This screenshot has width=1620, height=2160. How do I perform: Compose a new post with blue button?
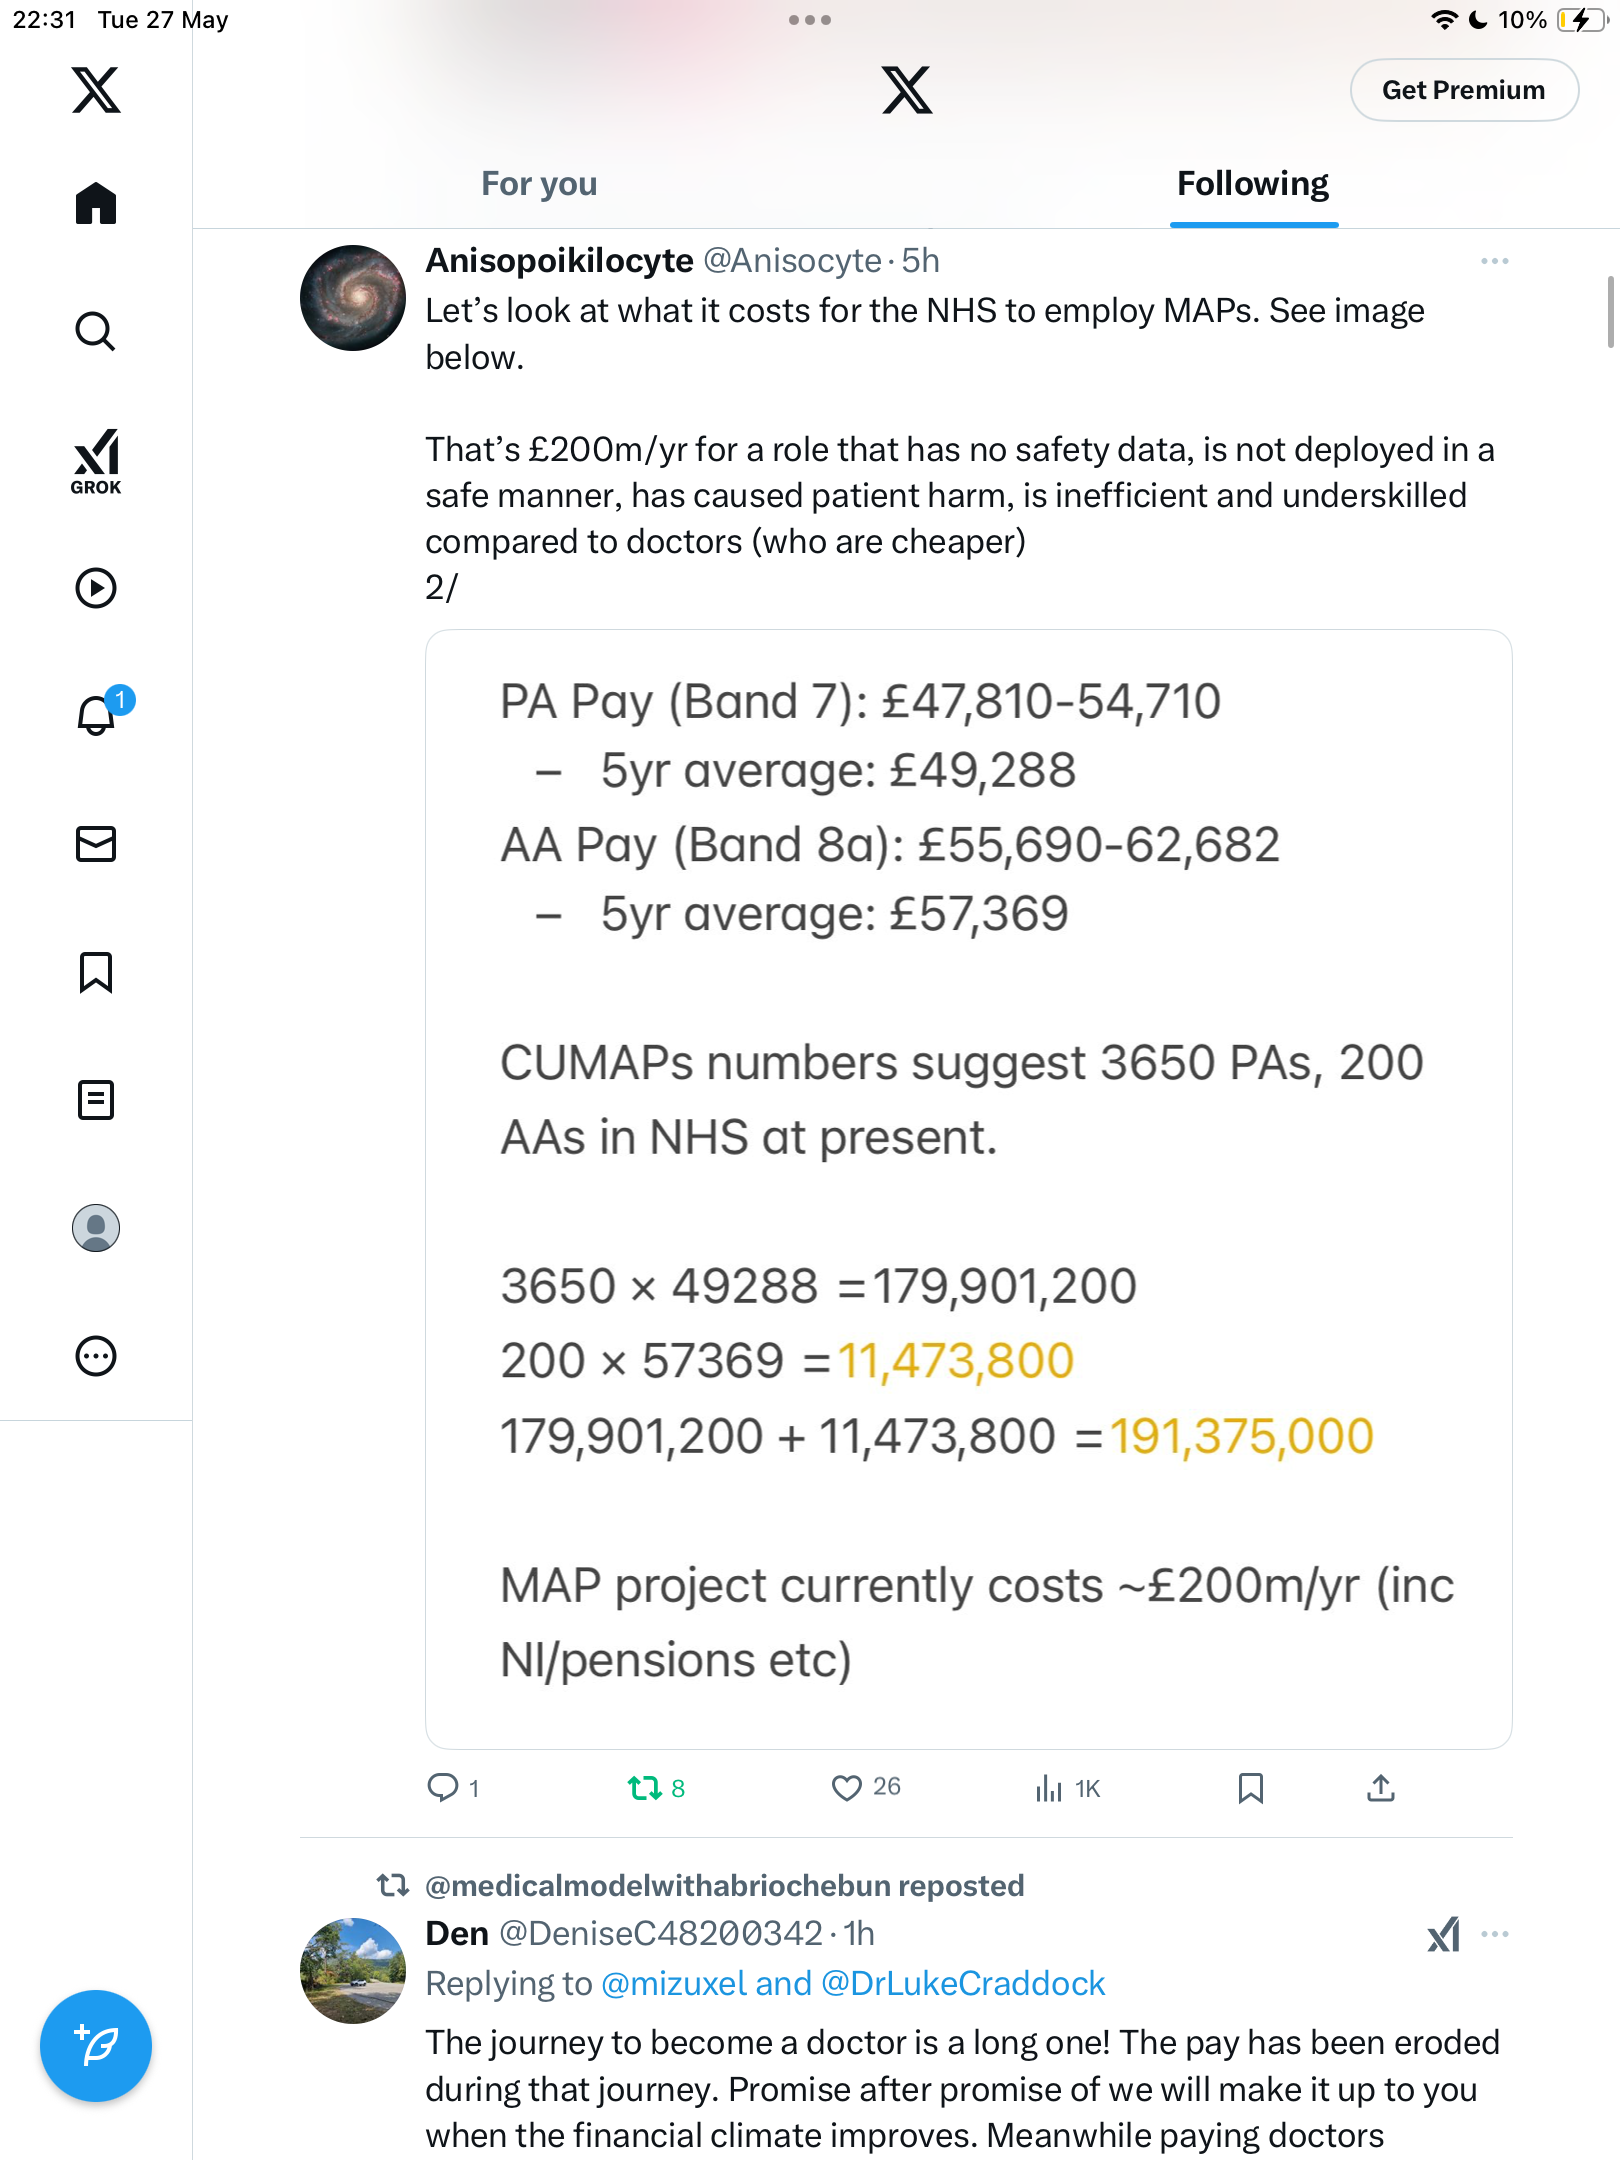click(x=96, y=2046)
